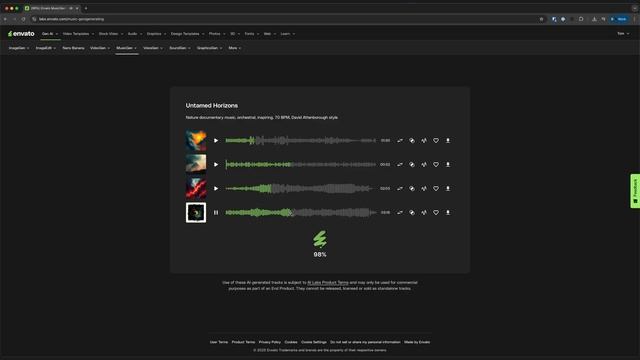Click the overlapping circles icon on first track
The width and height of the screenshot is (640, 360).
click(412, 140)
